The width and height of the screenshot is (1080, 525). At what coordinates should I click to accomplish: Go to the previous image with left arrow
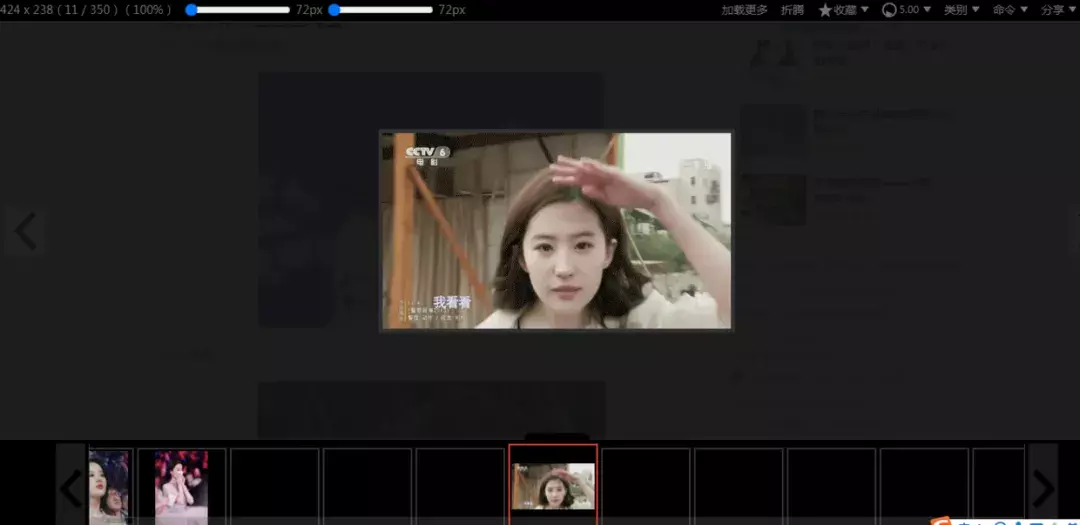[x=25, y=232]
